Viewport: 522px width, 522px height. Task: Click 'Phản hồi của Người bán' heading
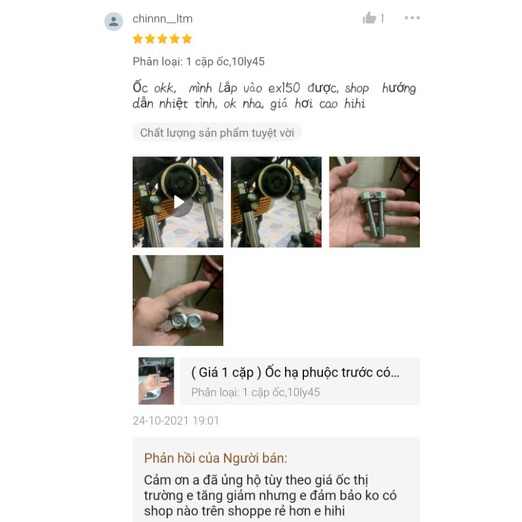click(215, 458)
